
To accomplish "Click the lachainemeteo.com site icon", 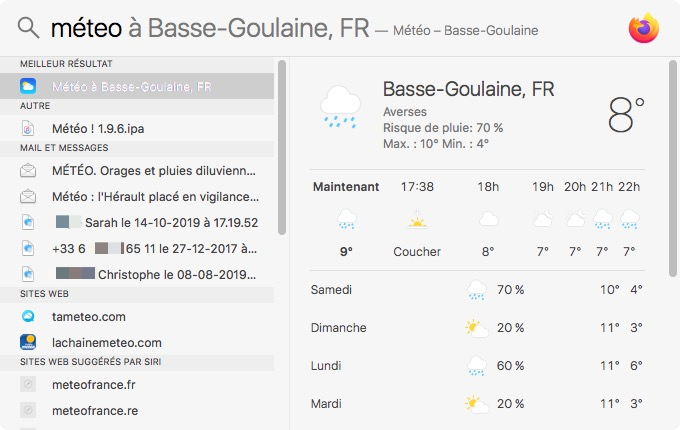I will 28,342.
